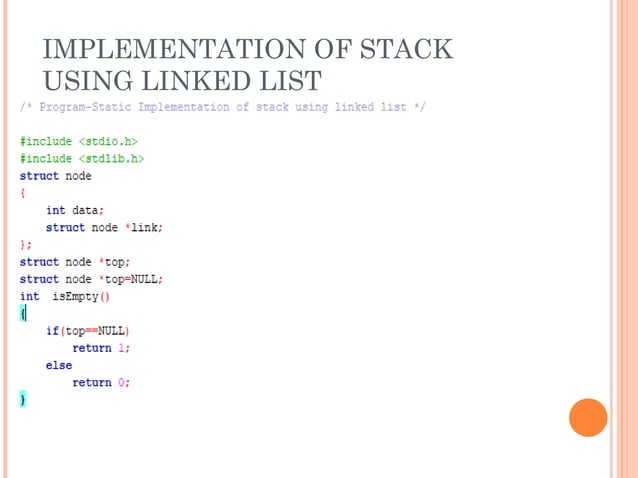Click the struct node *top; line
The height and width of the screenshot is (478, 638).
[75, 262]
